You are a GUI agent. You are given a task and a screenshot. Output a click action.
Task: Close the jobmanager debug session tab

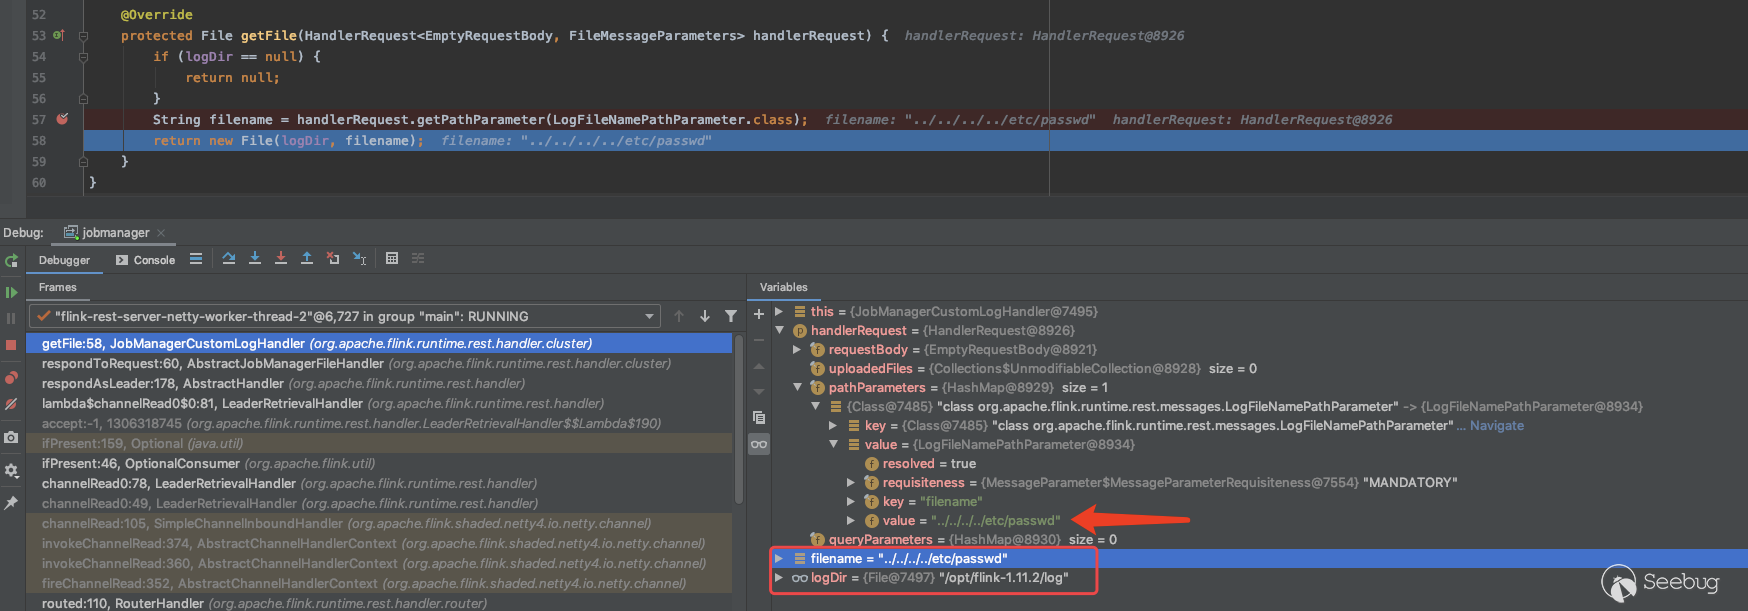[x=161, y=233]
